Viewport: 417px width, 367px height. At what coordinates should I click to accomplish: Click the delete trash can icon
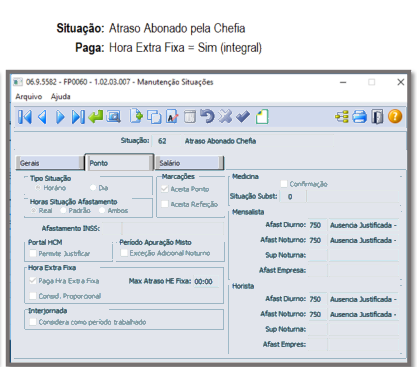click(190, 117)
